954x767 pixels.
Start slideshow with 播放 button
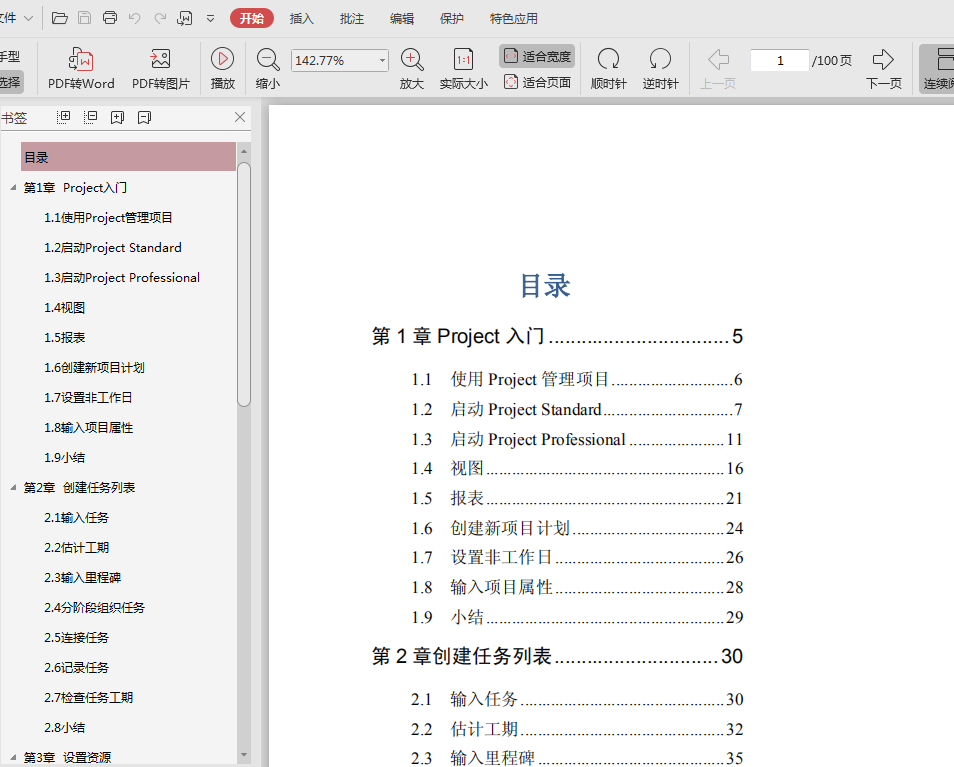point(223,69)
